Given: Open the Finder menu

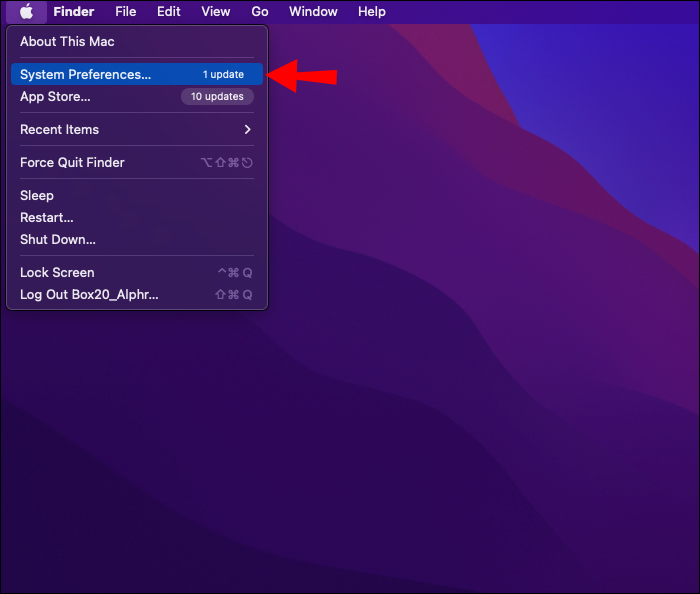Looking at the screenshot, I should tap(74, 12).
